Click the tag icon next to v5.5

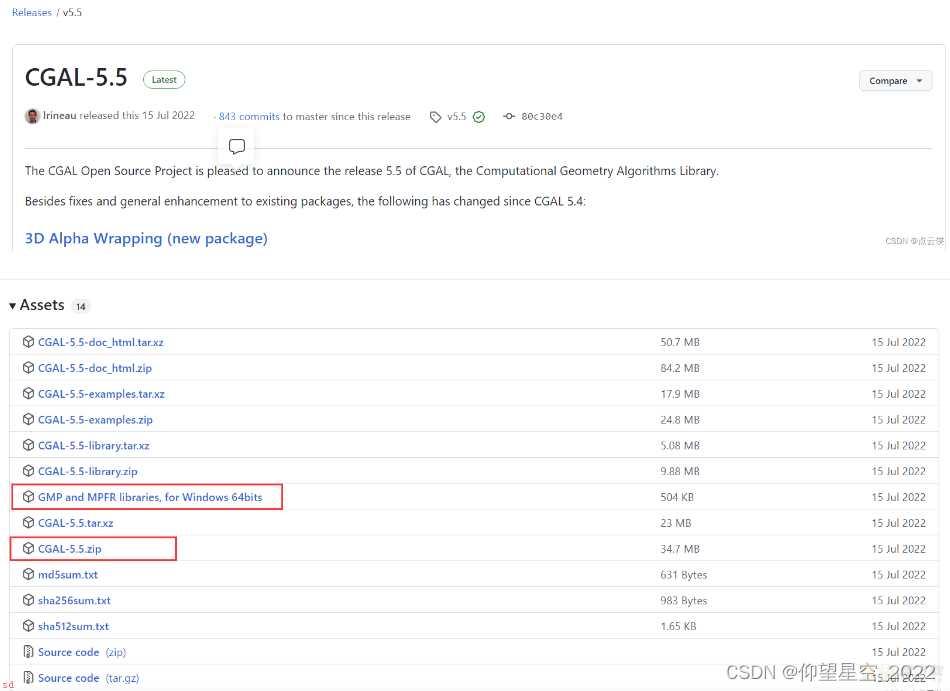[x=435, y=117]
